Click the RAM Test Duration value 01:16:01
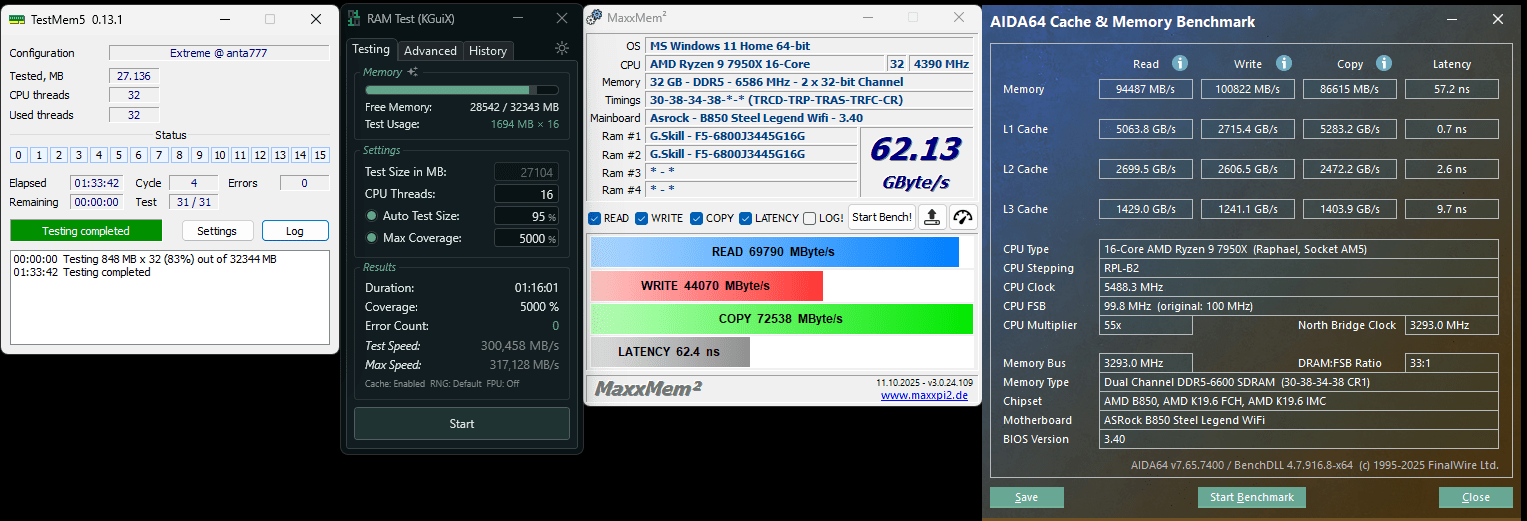 pyautogui.click(x=537, y=288)
